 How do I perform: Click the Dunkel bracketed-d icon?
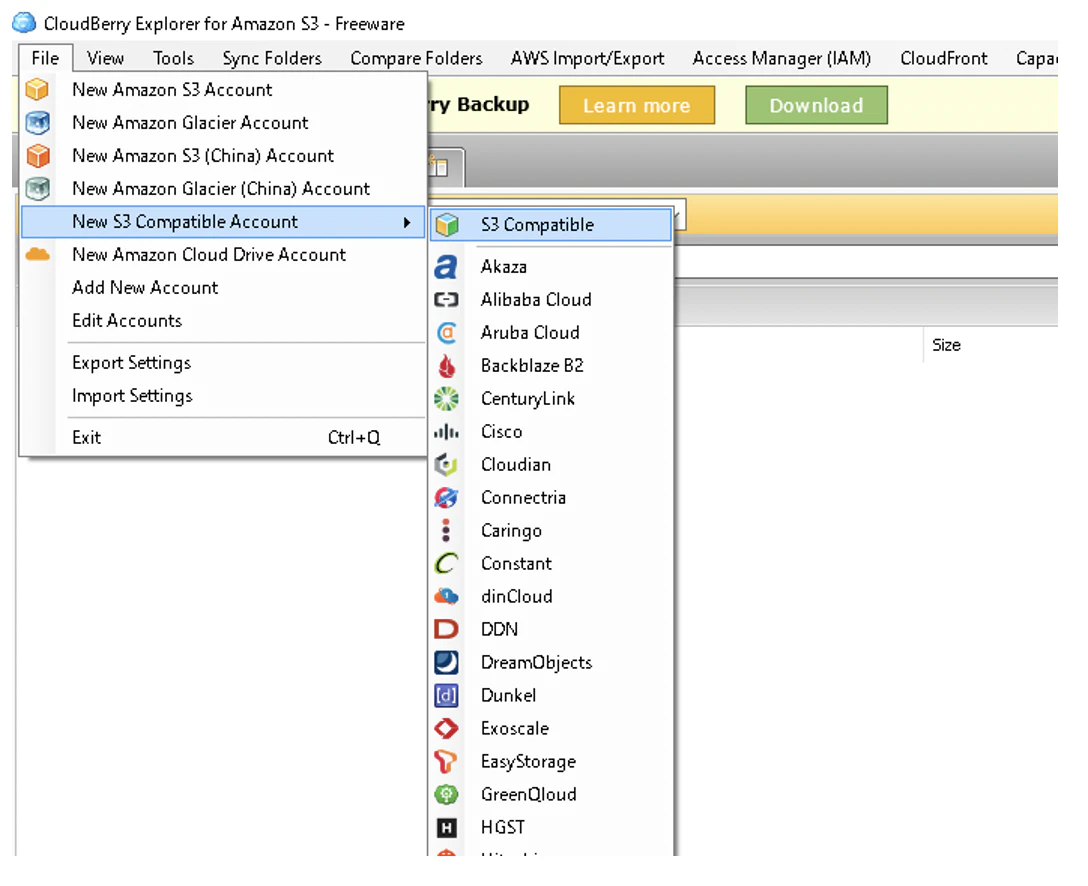[446, 695]
